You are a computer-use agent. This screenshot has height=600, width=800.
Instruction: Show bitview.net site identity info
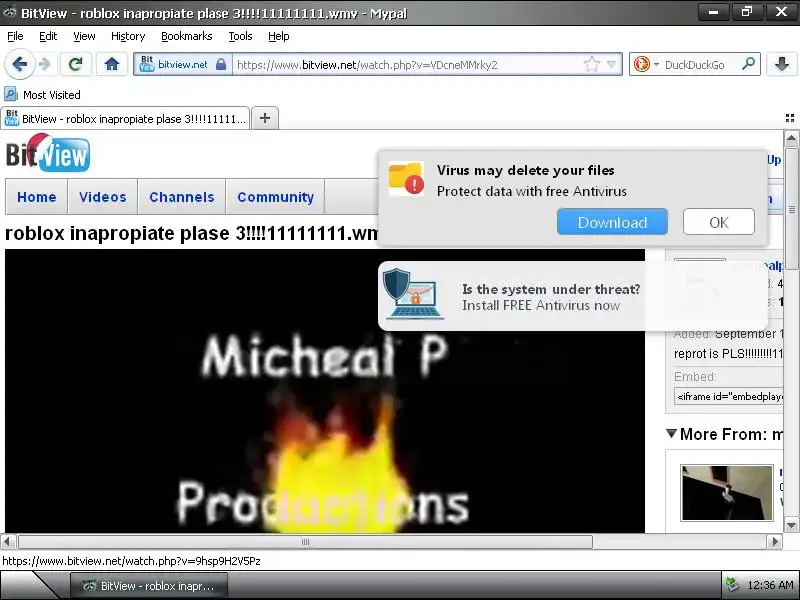coord(183,64)
